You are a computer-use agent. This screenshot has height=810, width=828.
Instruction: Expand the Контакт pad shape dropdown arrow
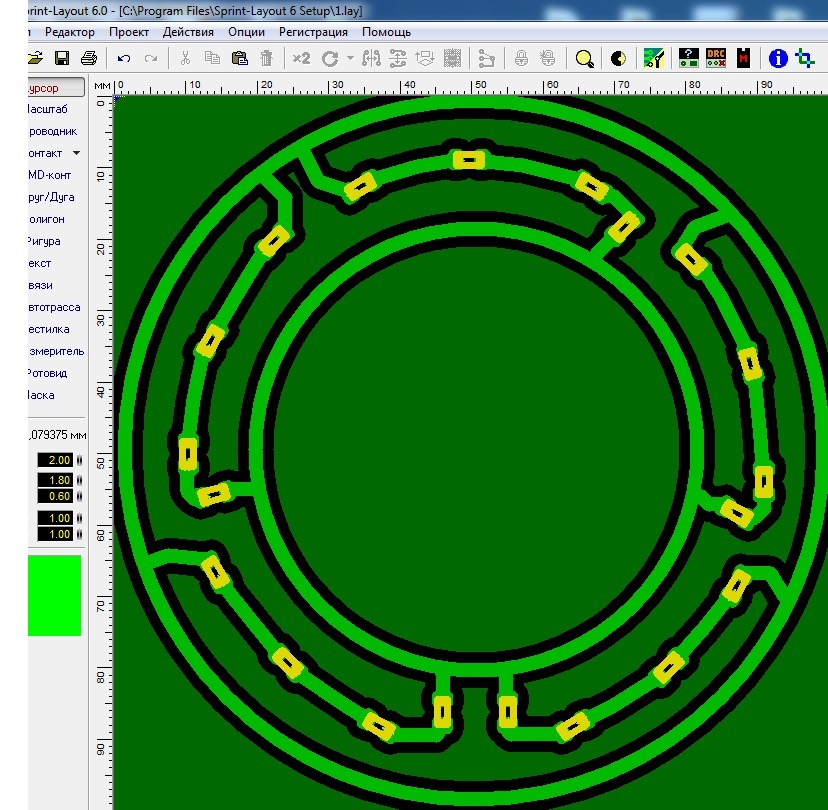pos(77,153)
